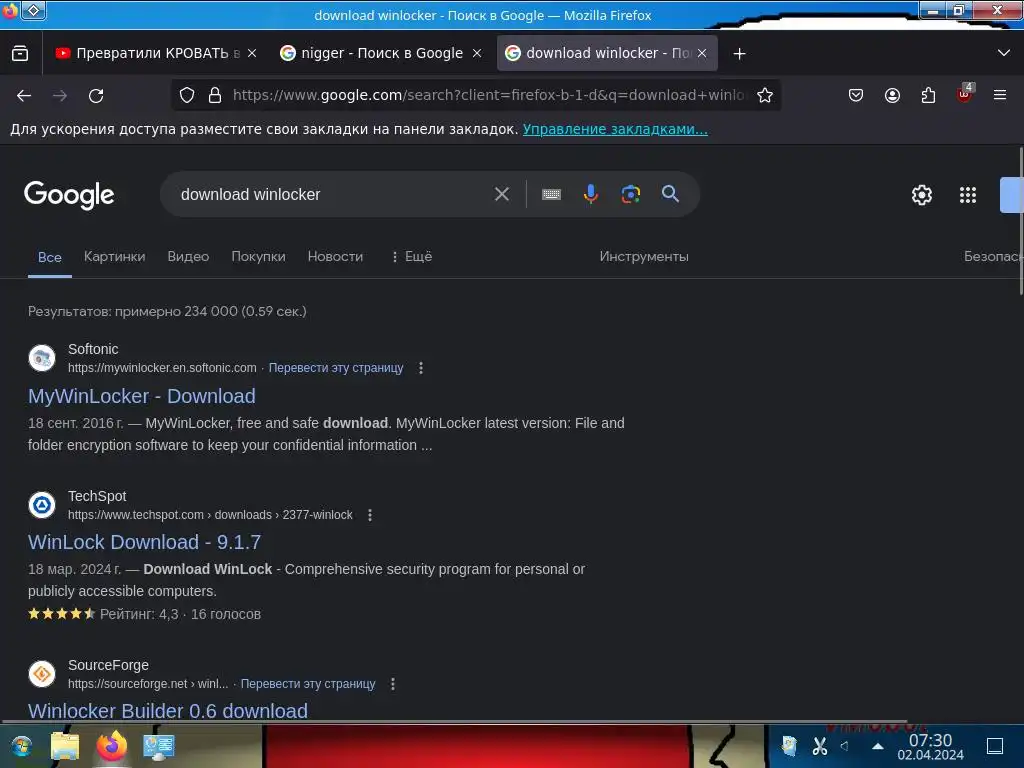Click the Softonic site favicon

point(42,358)
